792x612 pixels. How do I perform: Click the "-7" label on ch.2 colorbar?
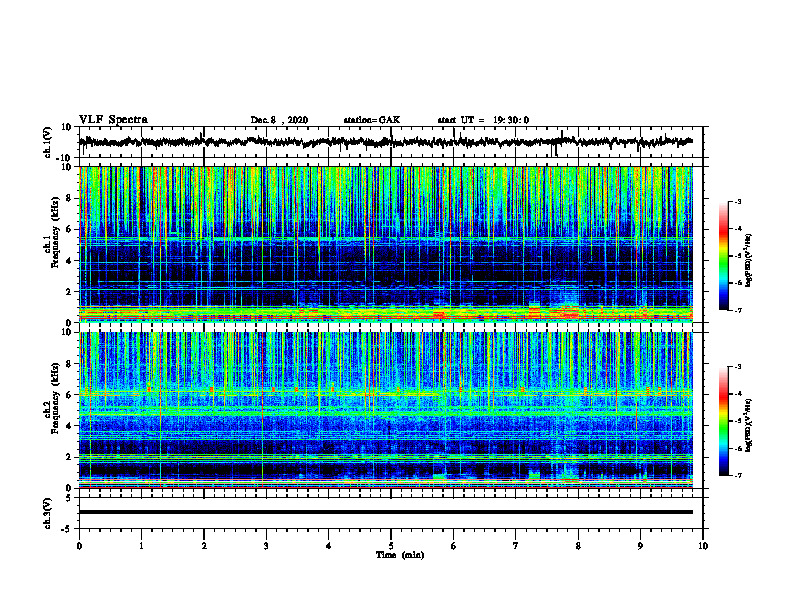[738, 475]
